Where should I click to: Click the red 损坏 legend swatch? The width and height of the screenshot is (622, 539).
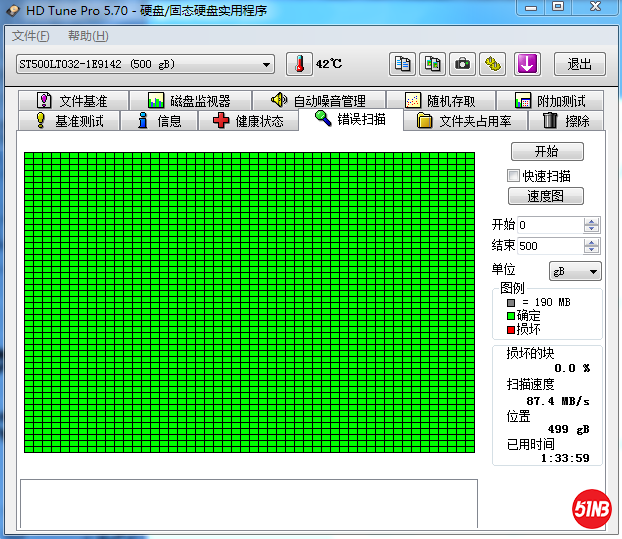click(x=511, y=330)
